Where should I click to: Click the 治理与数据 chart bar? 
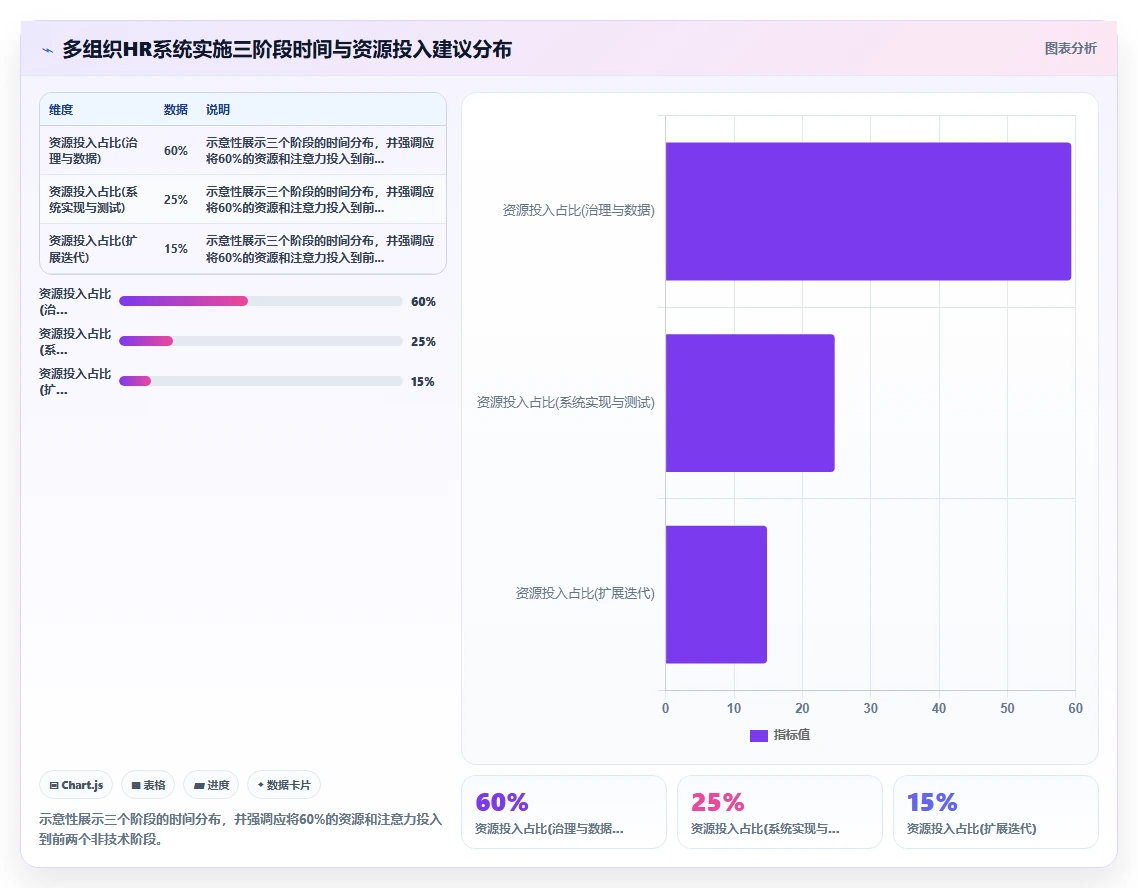(x=868, y=211)
